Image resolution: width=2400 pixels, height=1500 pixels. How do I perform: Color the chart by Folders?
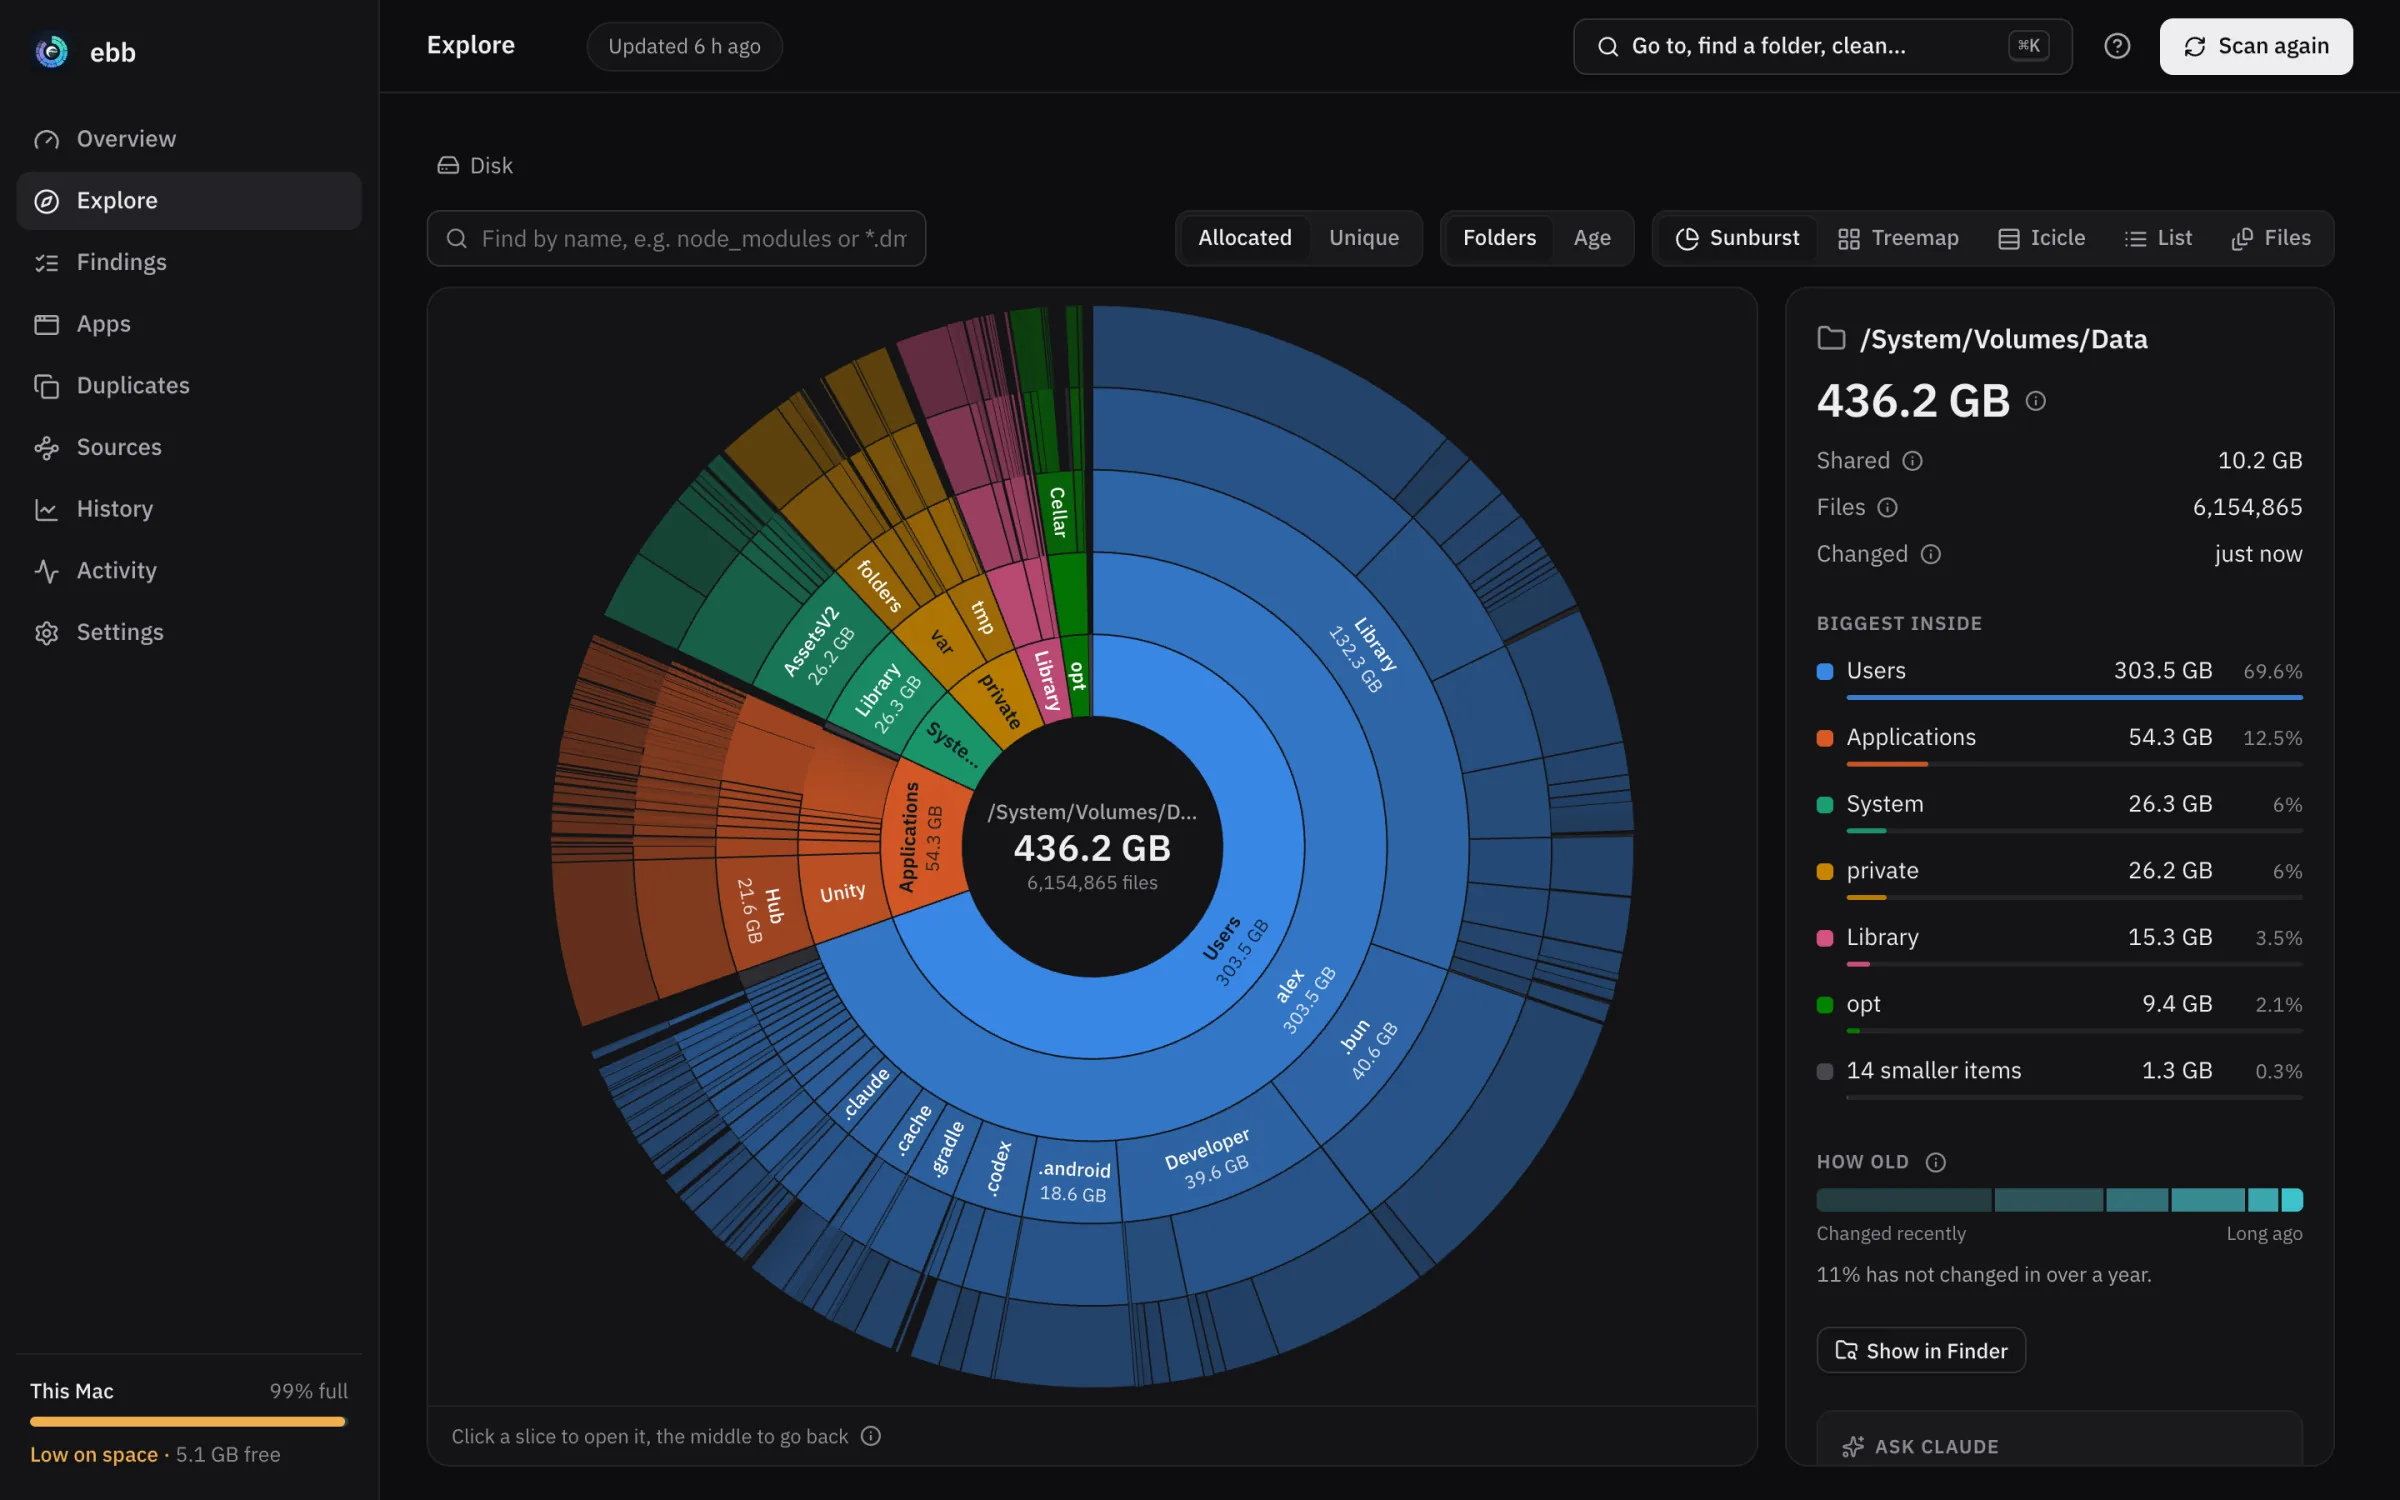coord(1499,238)
